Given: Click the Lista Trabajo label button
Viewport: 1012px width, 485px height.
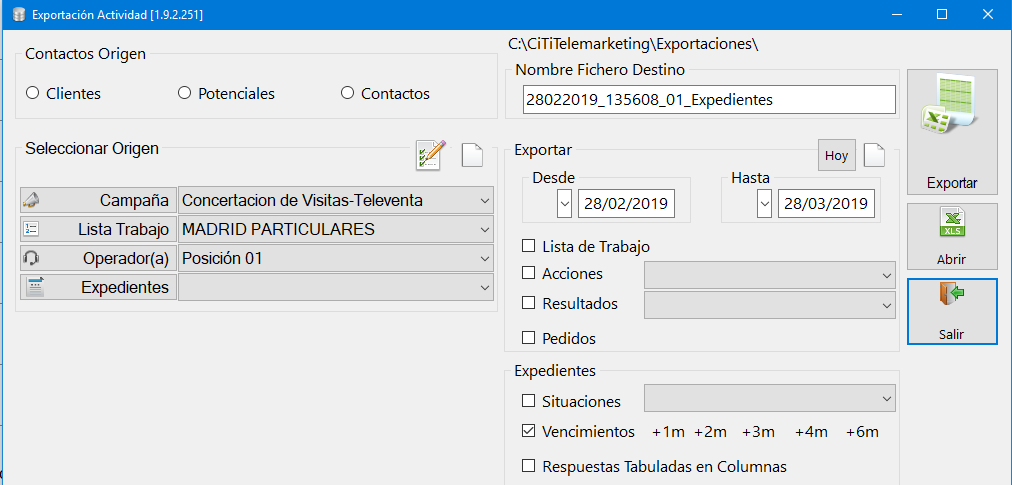Looking at the screenshot, I should click(x=98, y=229).
